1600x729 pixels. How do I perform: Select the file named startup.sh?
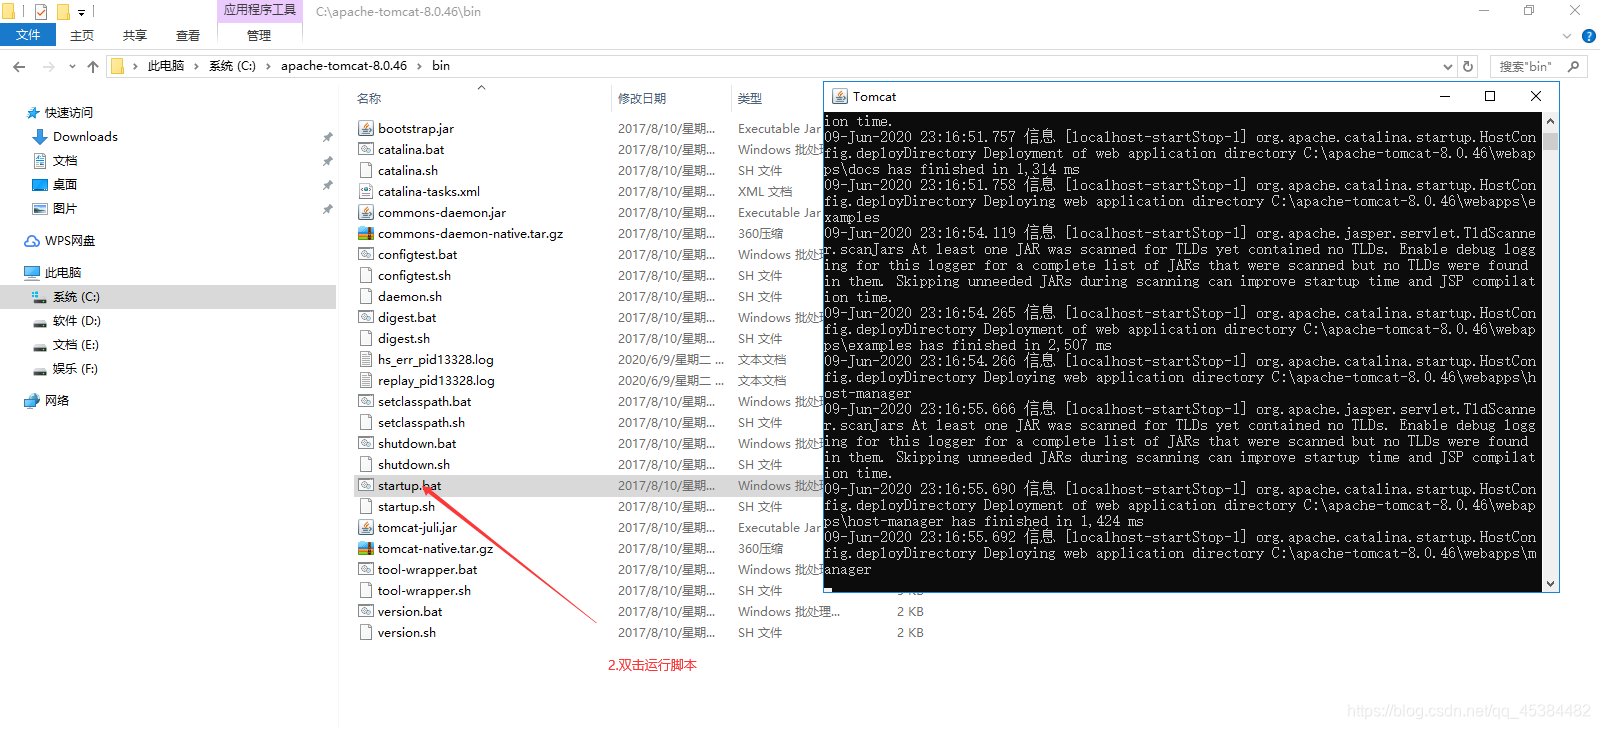(x=406, y=506)
